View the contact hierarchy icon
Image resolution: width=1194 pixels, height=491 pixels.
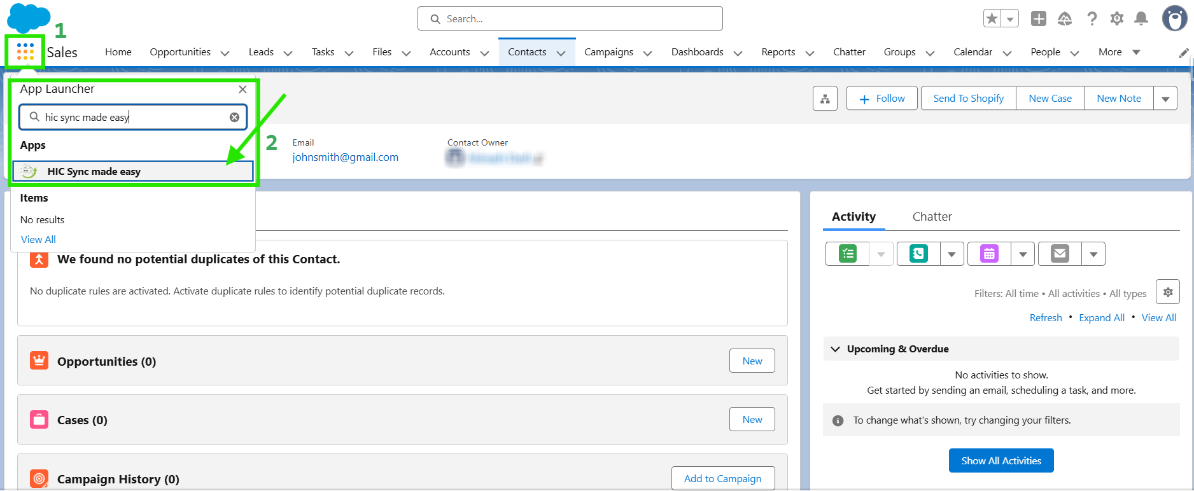pos(825,98)
